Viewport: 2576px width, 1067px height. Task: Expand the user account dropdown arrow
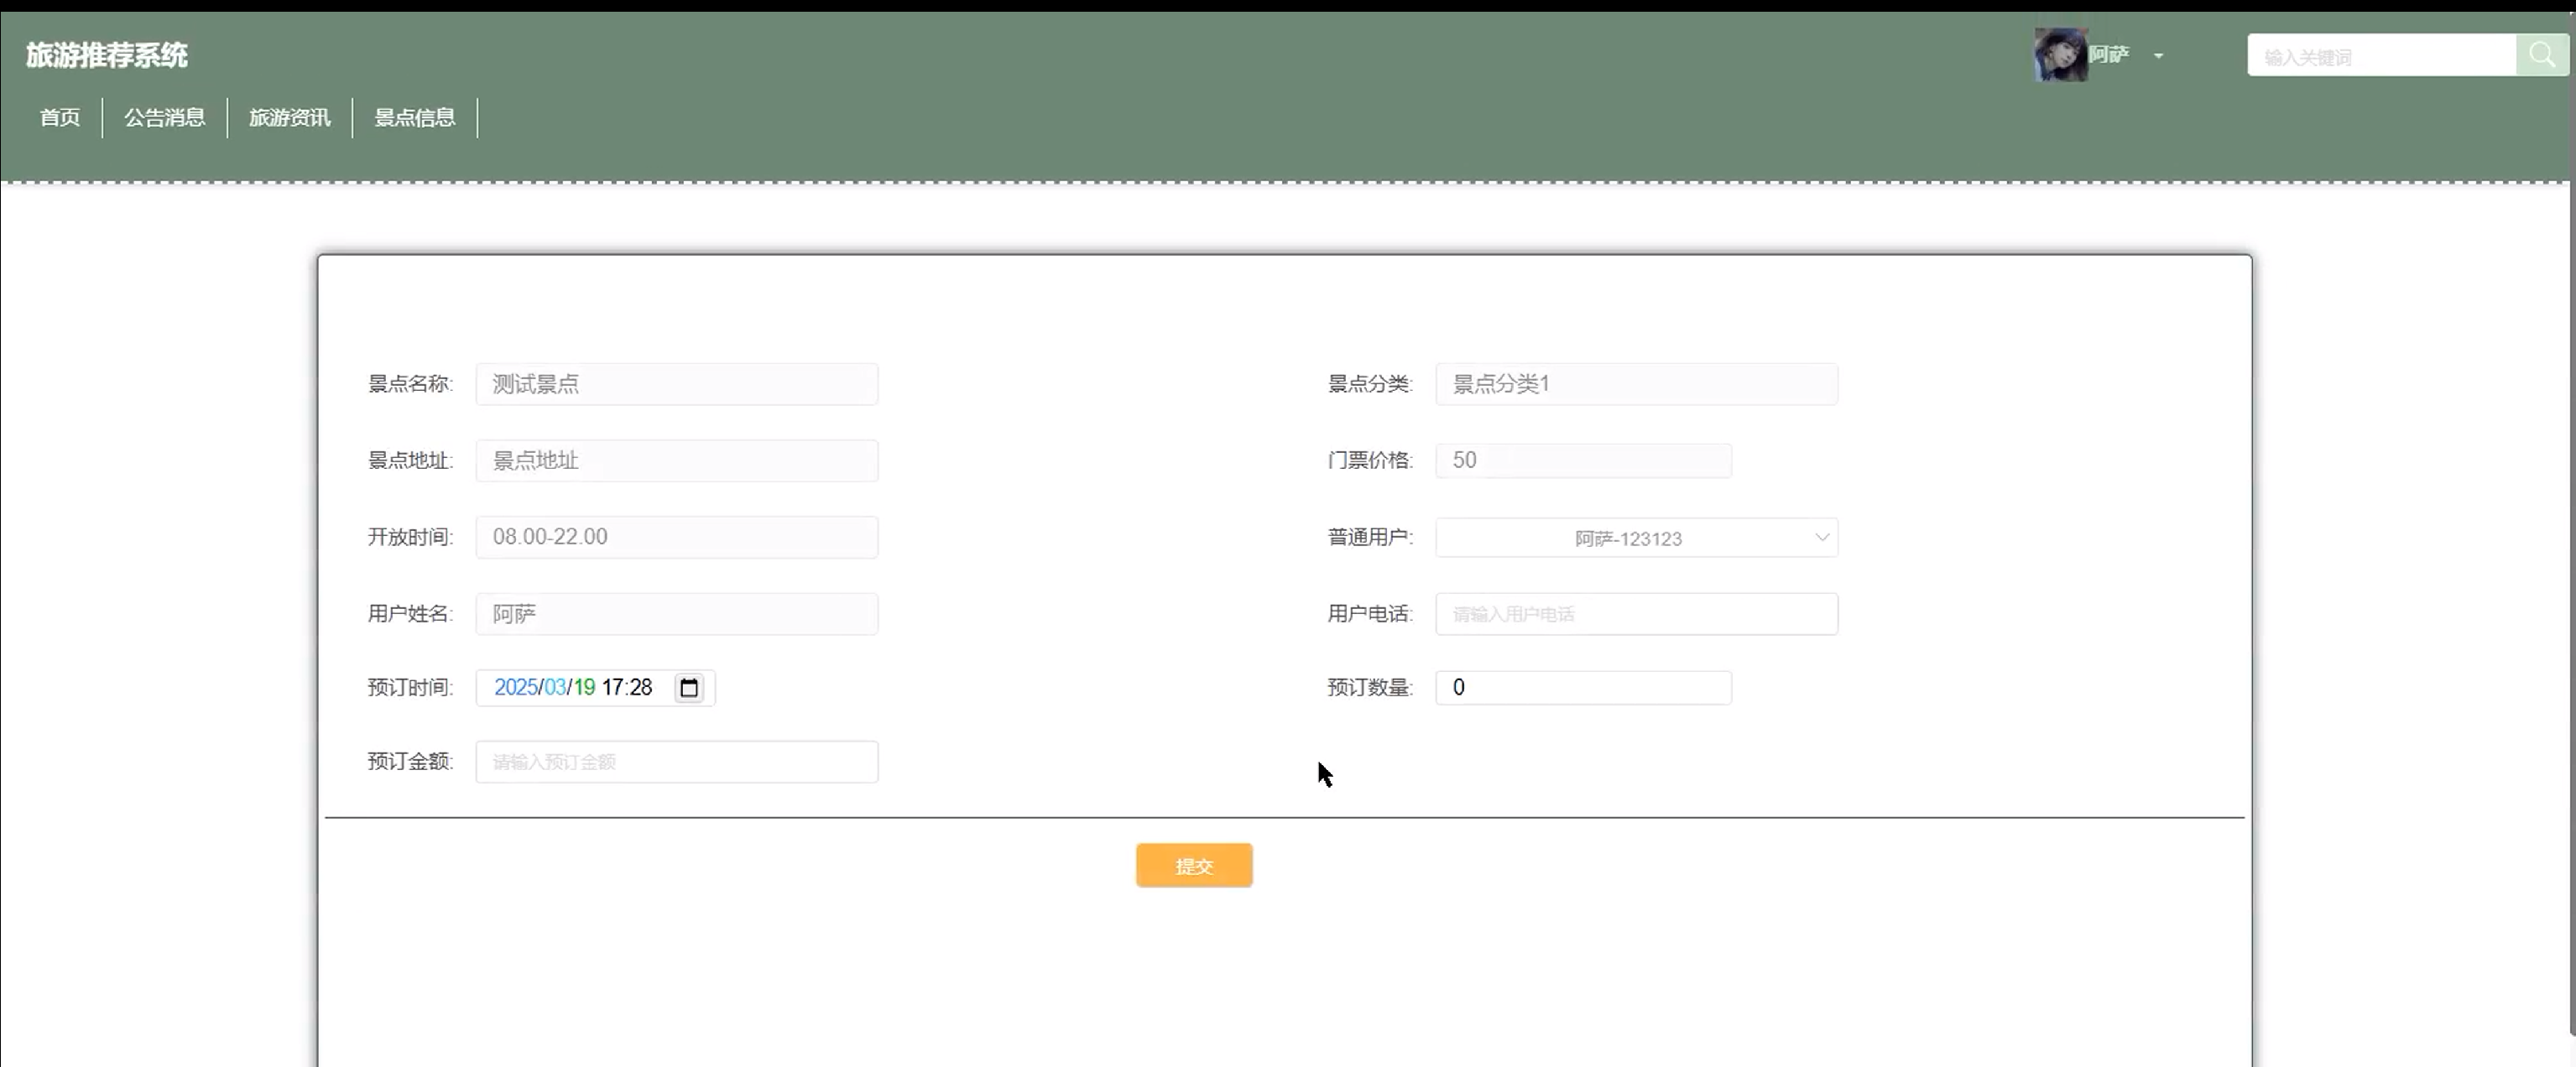pyautogui.click(x=2159, y=56)
